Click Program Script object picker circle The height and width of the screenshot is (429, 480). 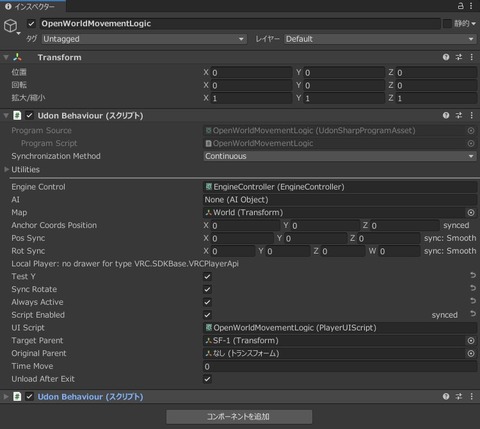tap(471, 143)
